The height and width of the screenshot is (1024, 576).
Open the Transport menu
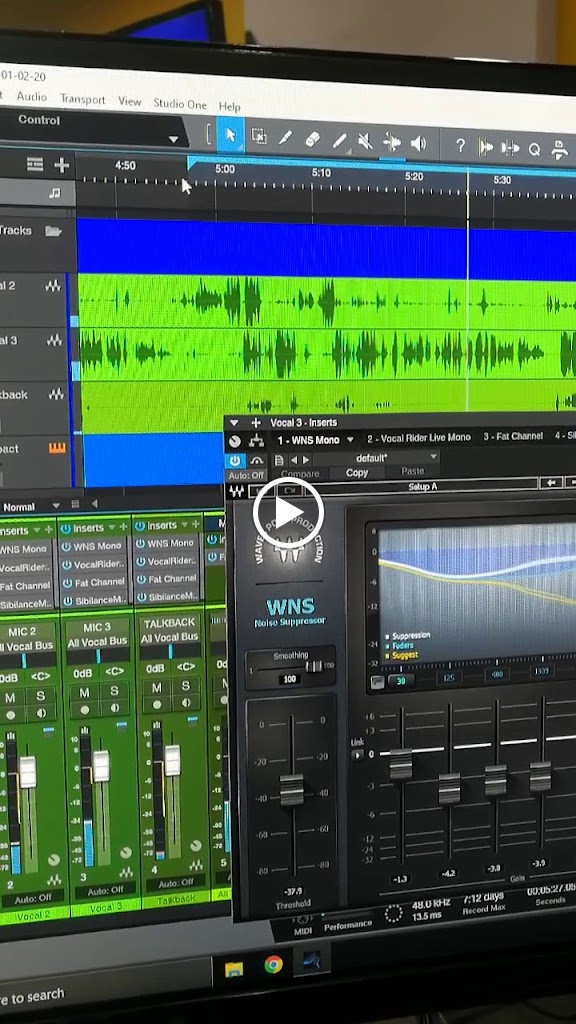(82, 99)
